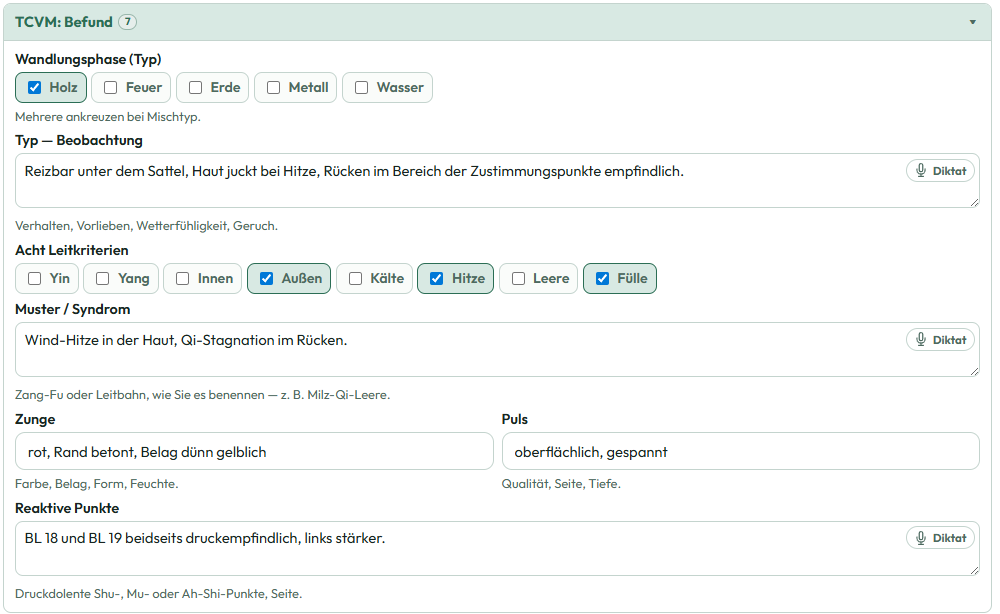Viewport: 1000px width, 614px height.
Task: Check the Metall checkbox
Action: [274, 87]
